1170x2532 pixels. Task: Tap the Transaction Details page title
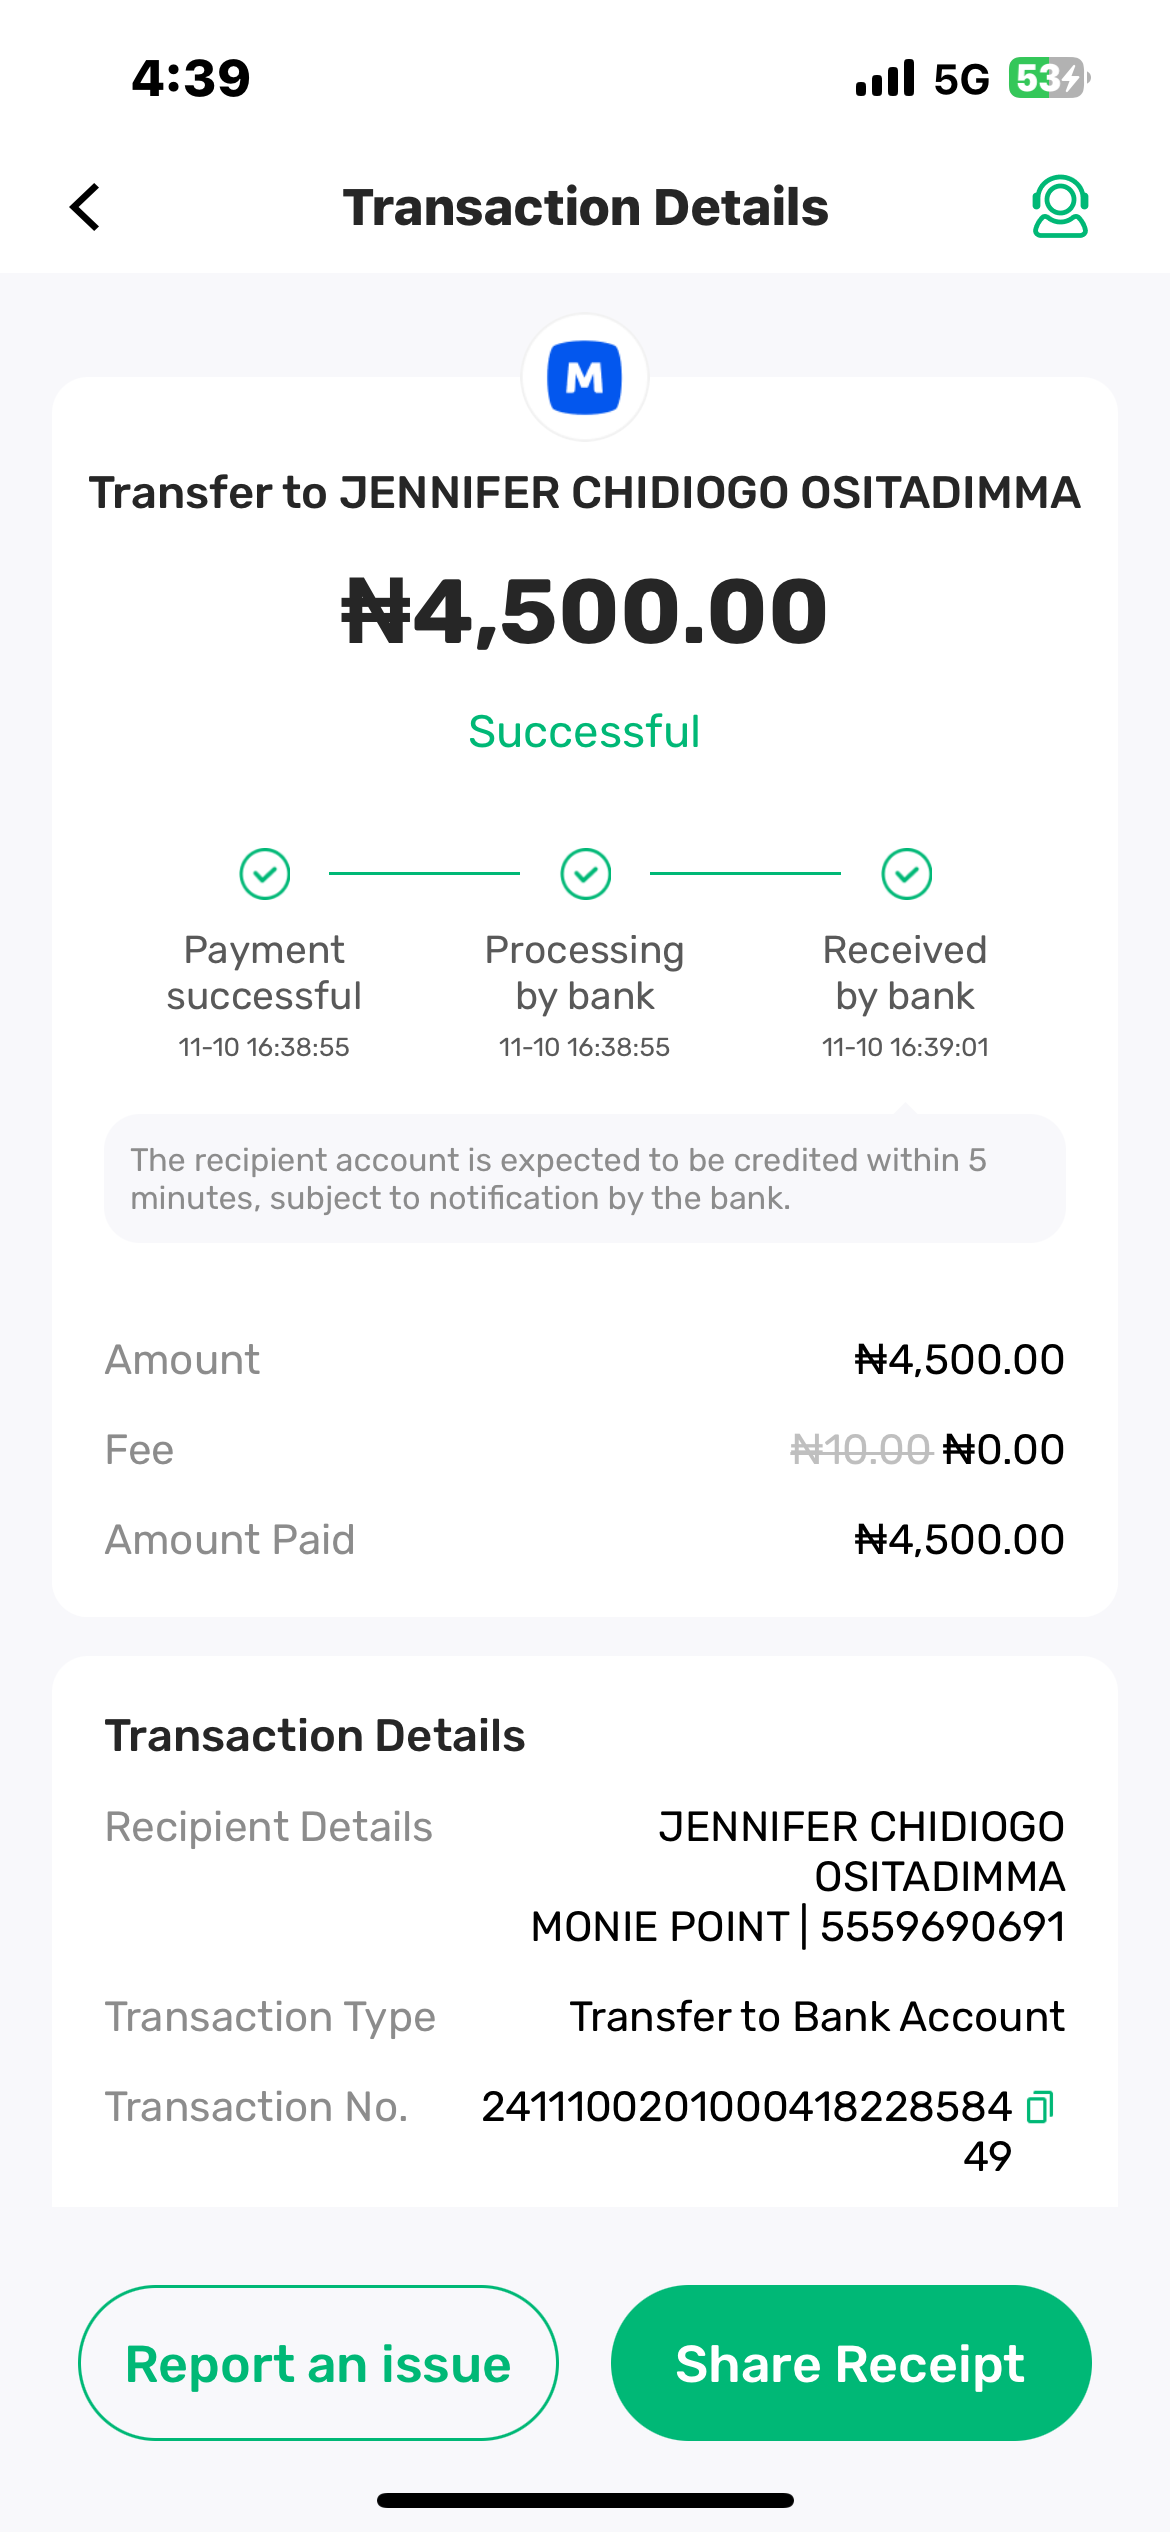585,207
